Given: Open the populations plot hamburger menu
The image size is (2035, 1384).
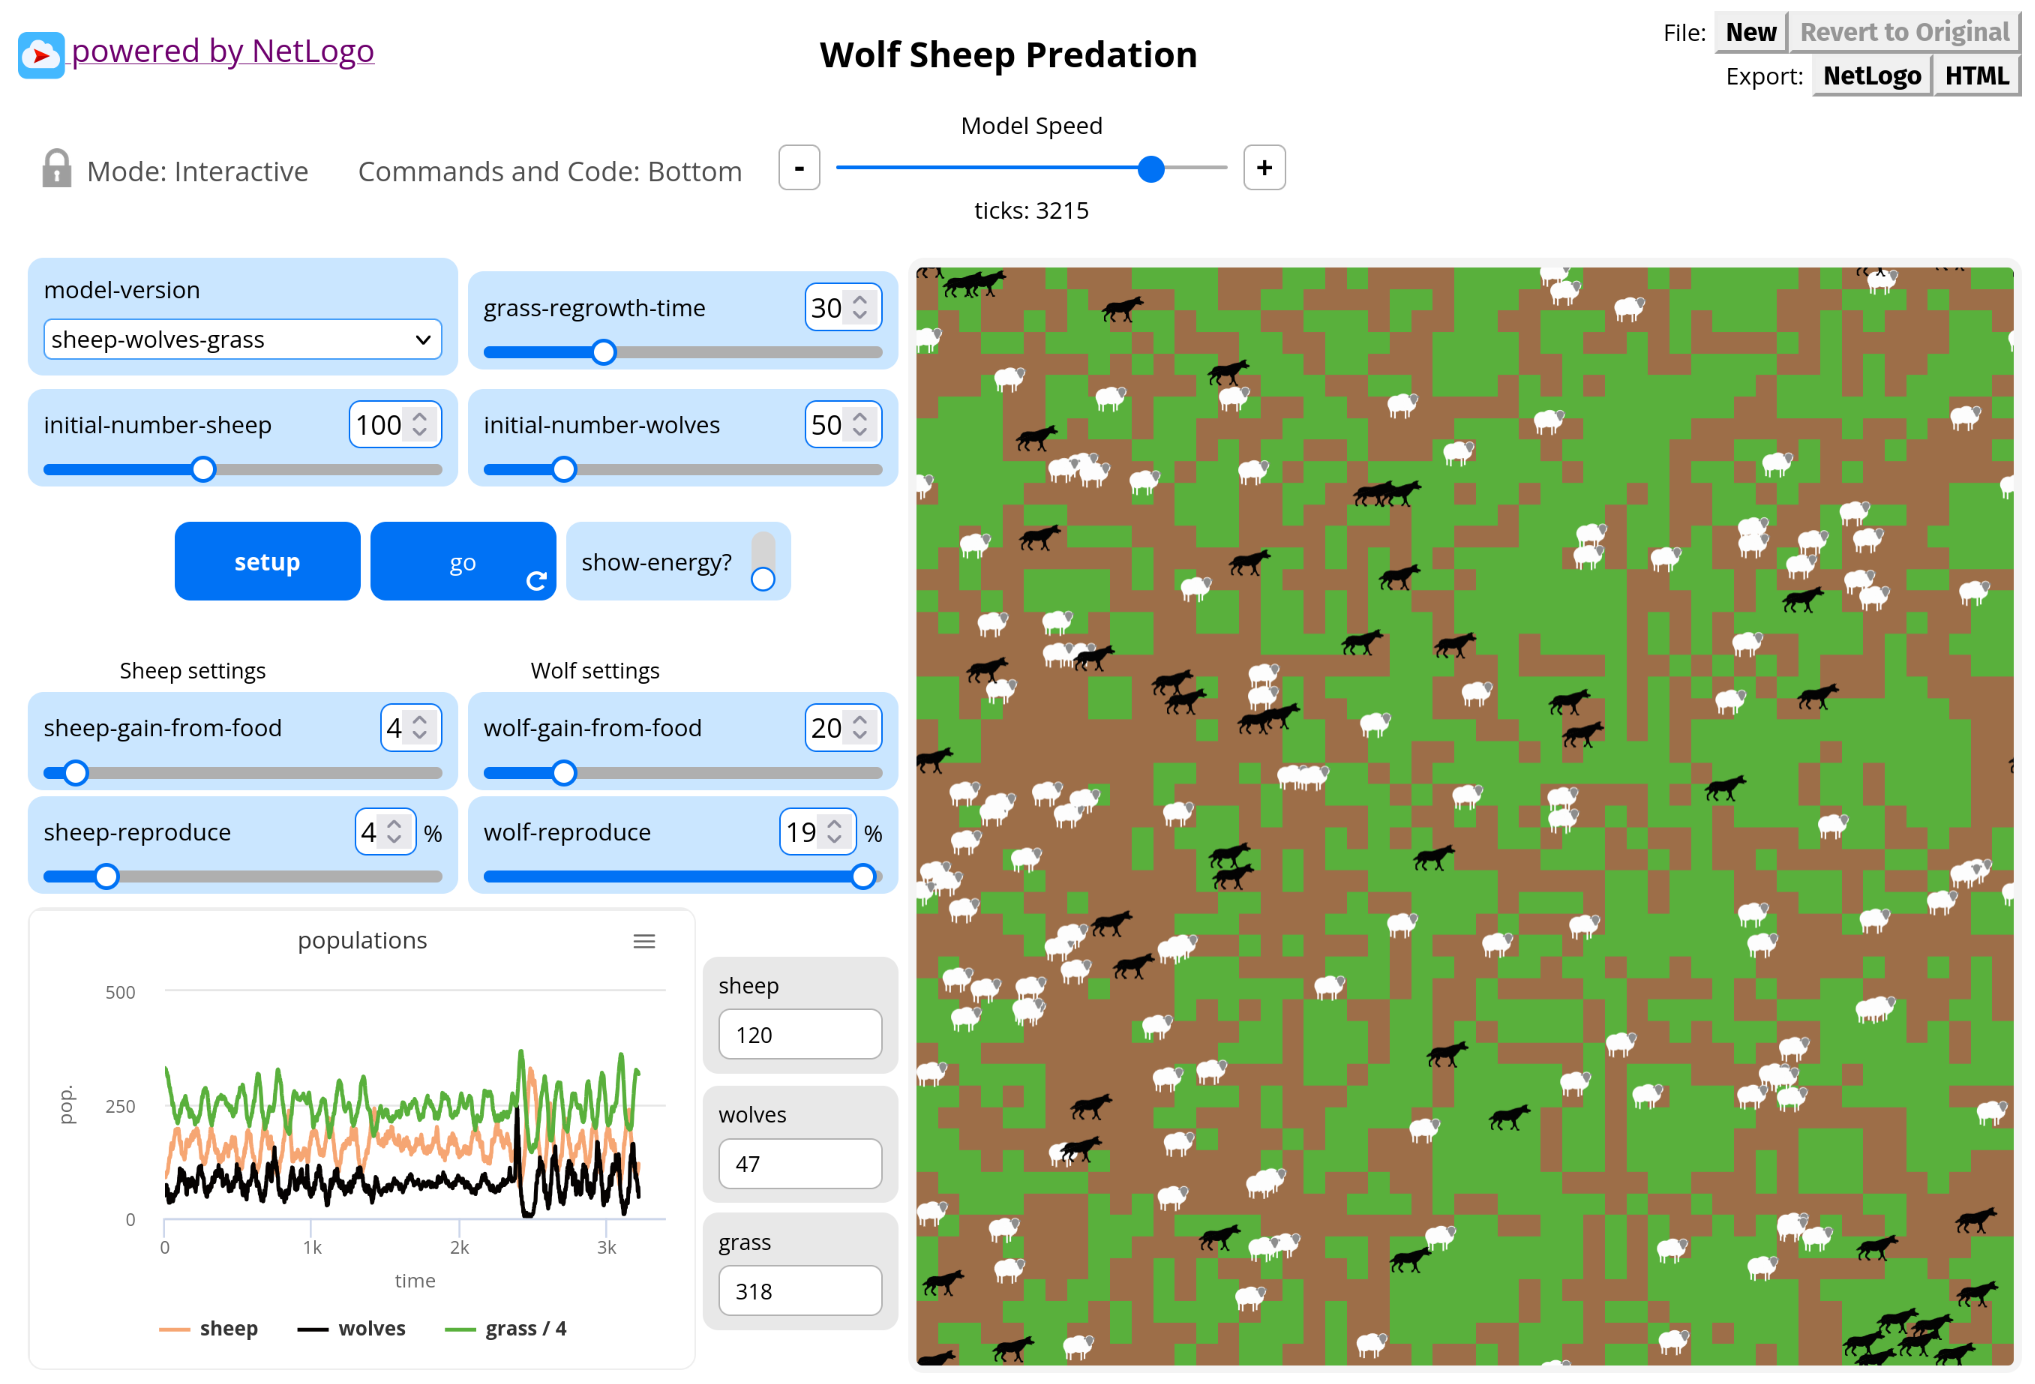Looking at the screenshot, I should point(644,941).
